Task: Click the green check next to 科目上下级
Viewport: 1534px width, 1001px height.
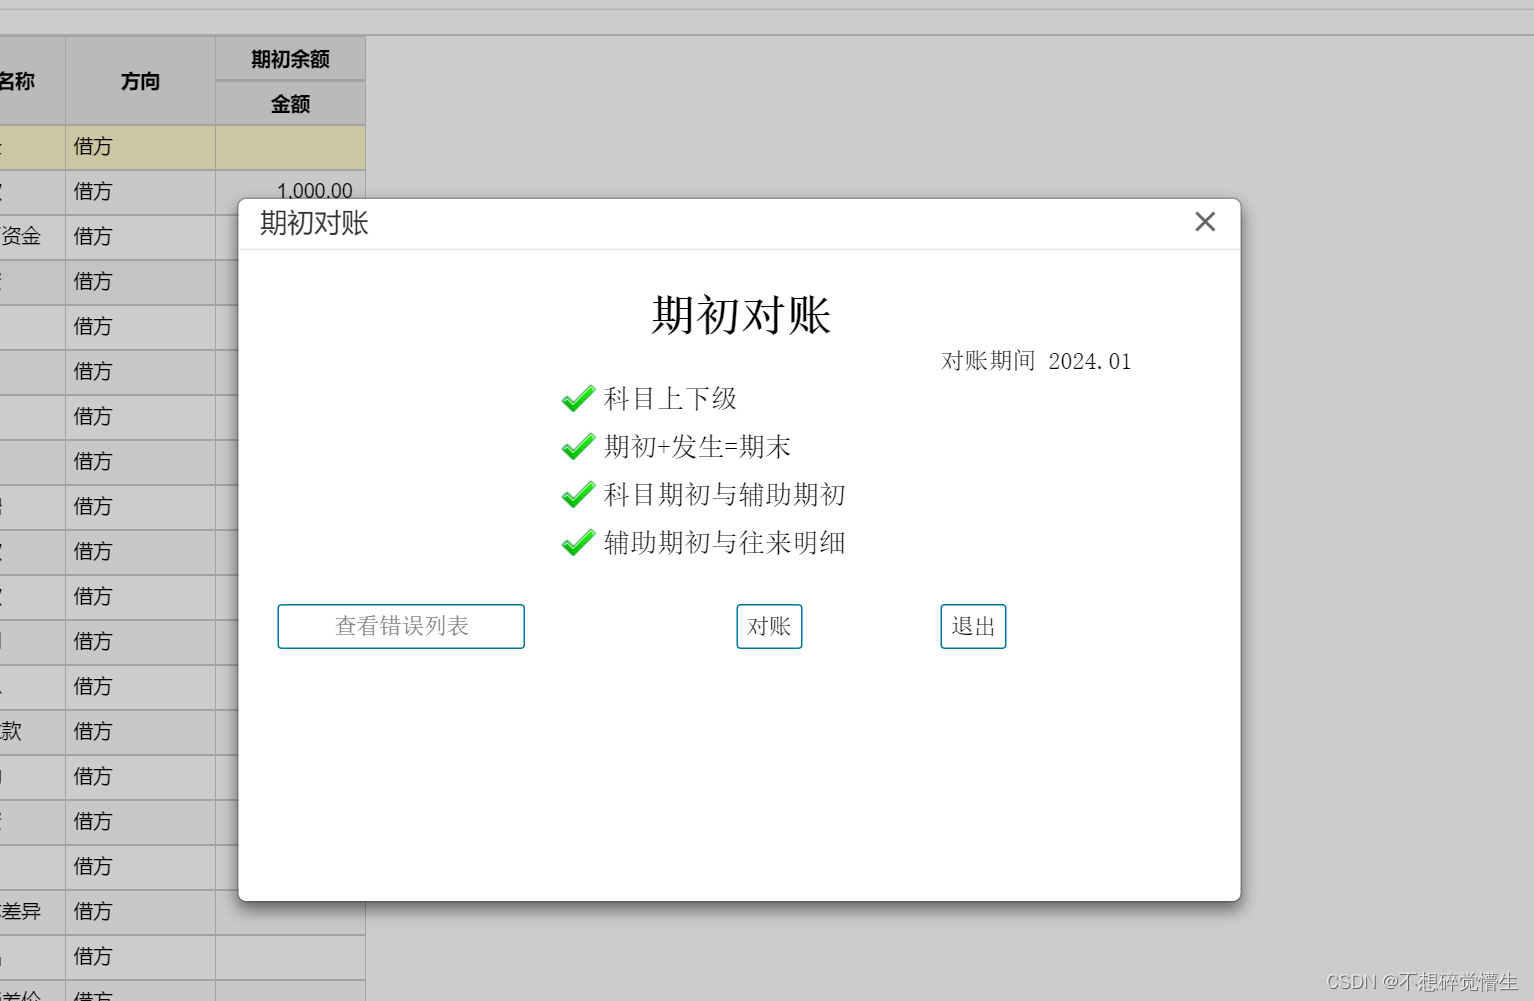Action: [x=578, y=399]
